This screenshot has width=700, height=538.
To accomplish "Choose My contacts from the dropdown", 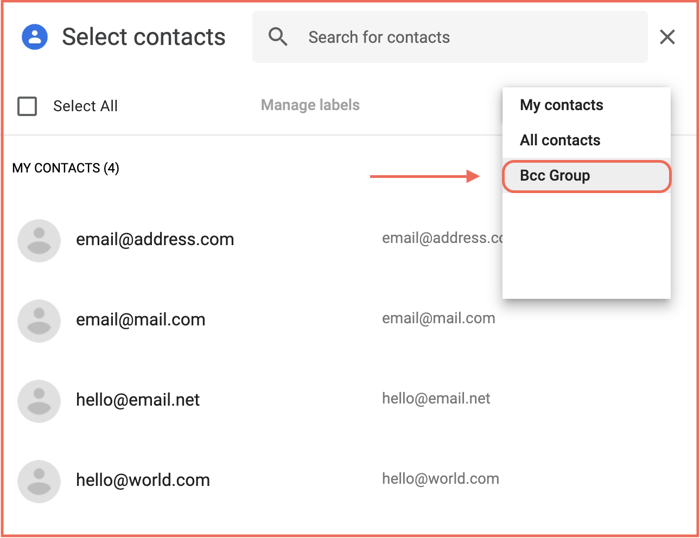I will pyautogui.click(x=561, y=105).
